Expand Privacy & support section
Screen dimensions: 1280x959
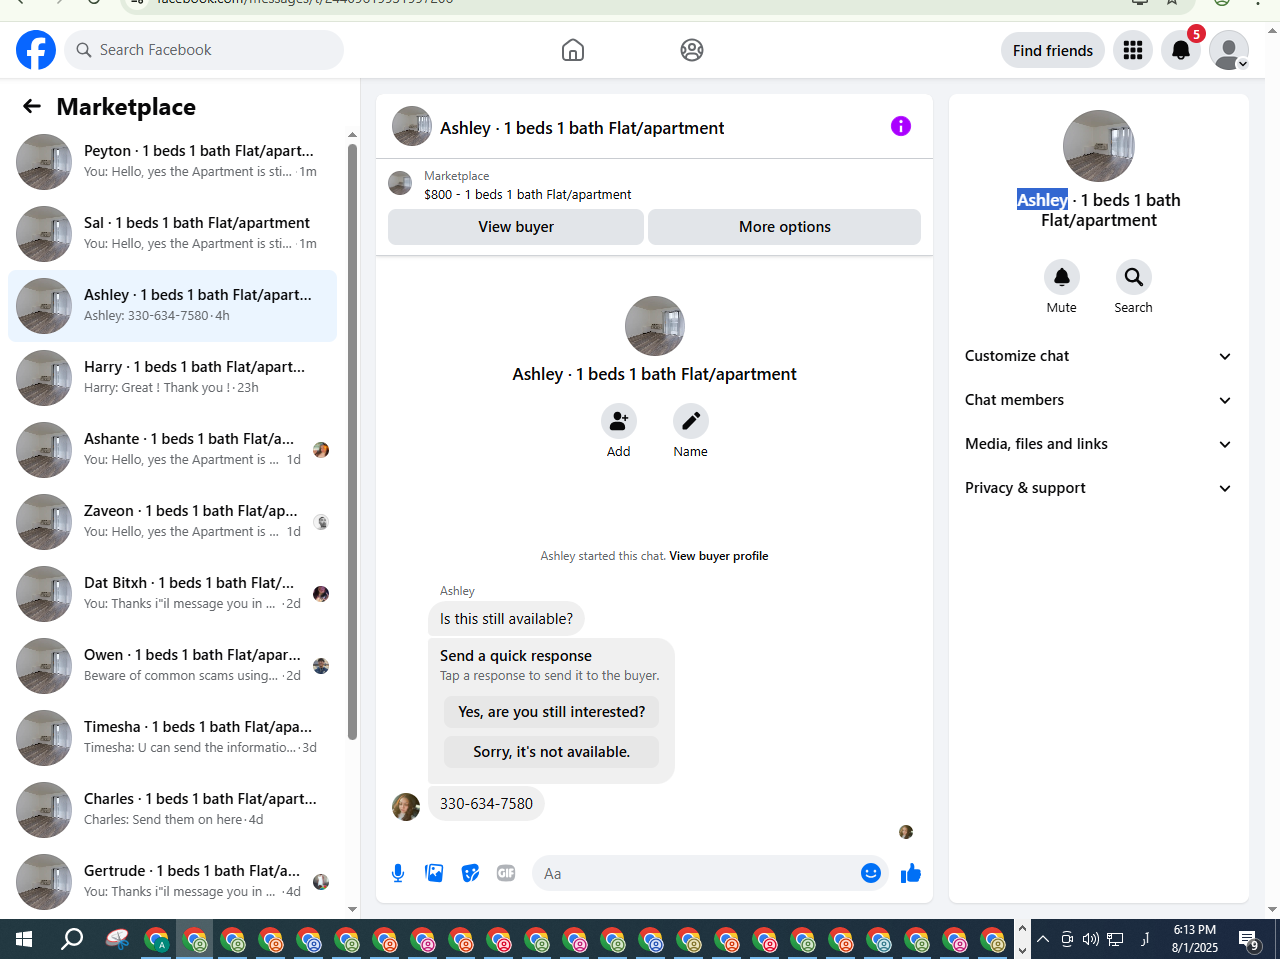(1099, 488)
